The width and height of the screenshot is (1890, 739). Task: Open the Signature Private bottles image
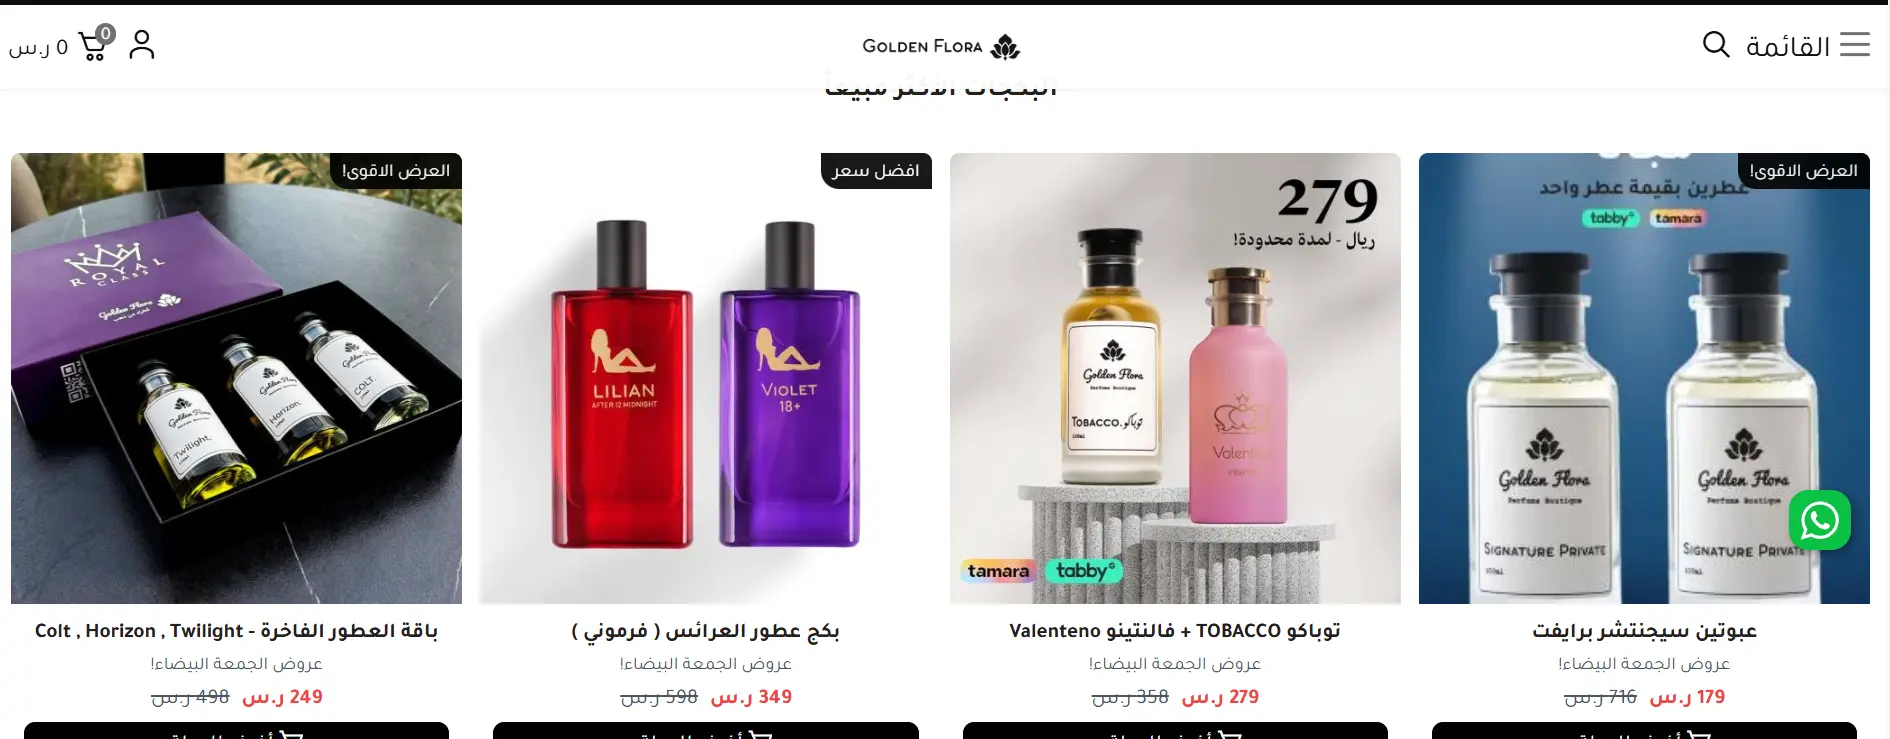pyautogui.click(x=1644, y=378)
